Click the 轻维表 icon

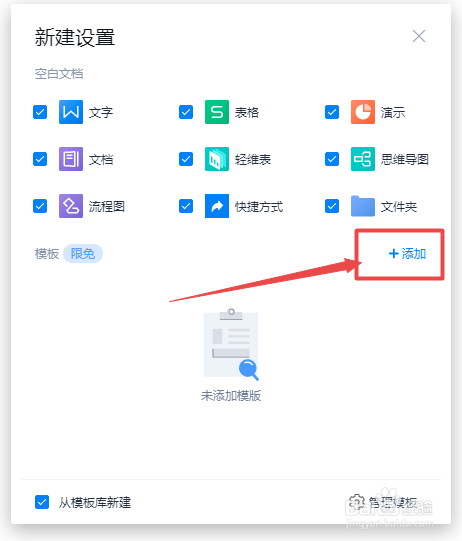pos(217,159)
